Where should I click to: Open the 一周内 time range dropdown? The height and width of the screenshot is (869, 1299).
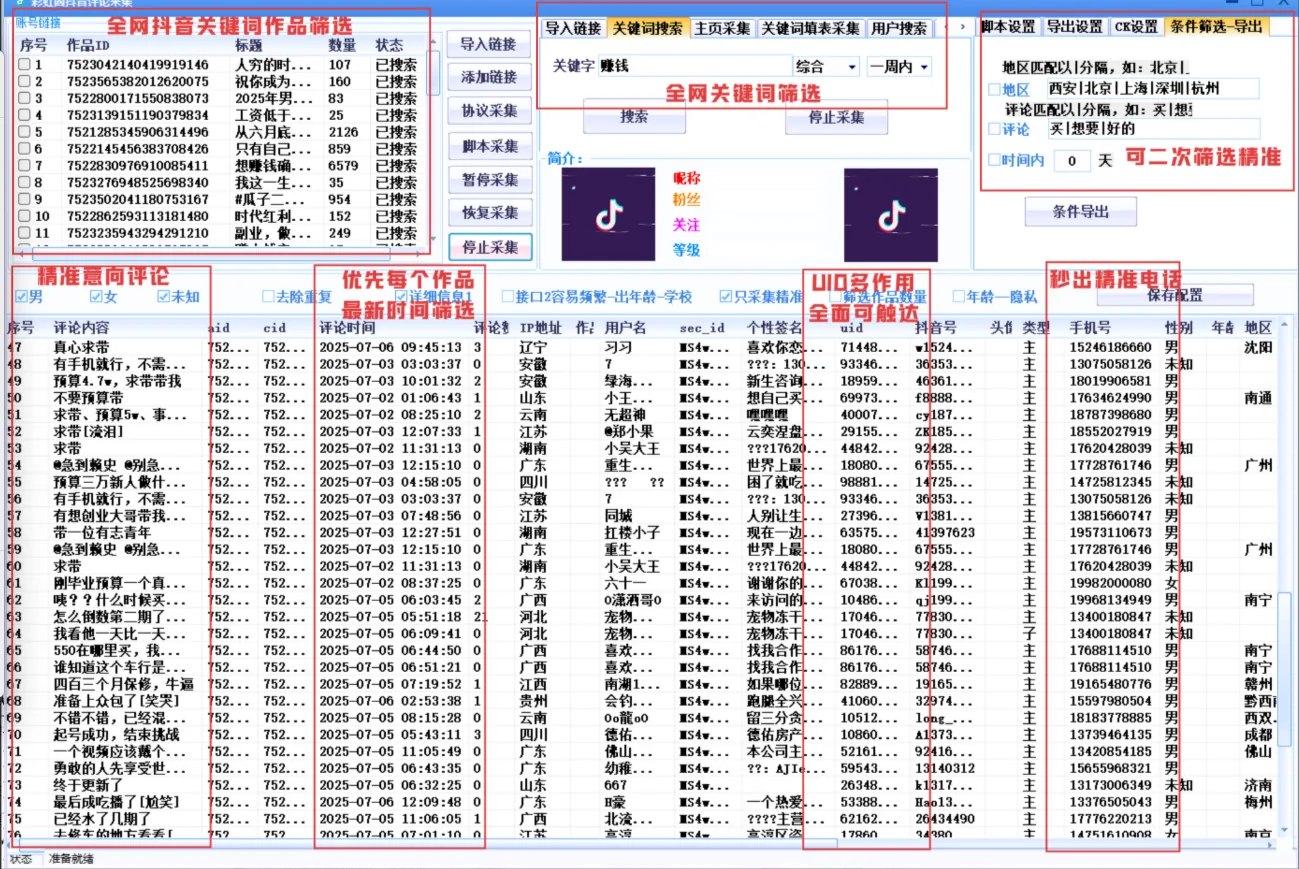tap(899, 67)
